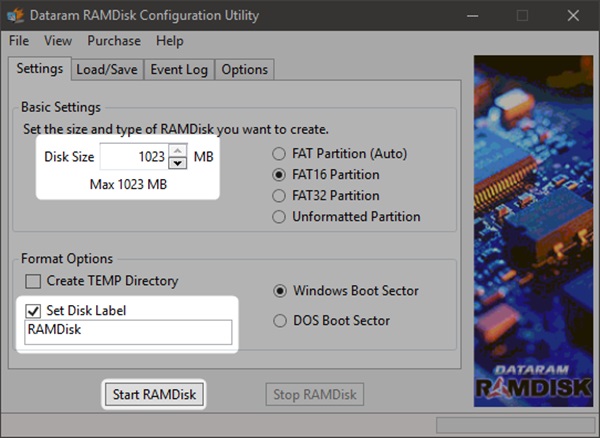Uncheck the Set Disk Label checkbox
The width and height of the screenshot is (600, 438).
[x=33, y=311]
